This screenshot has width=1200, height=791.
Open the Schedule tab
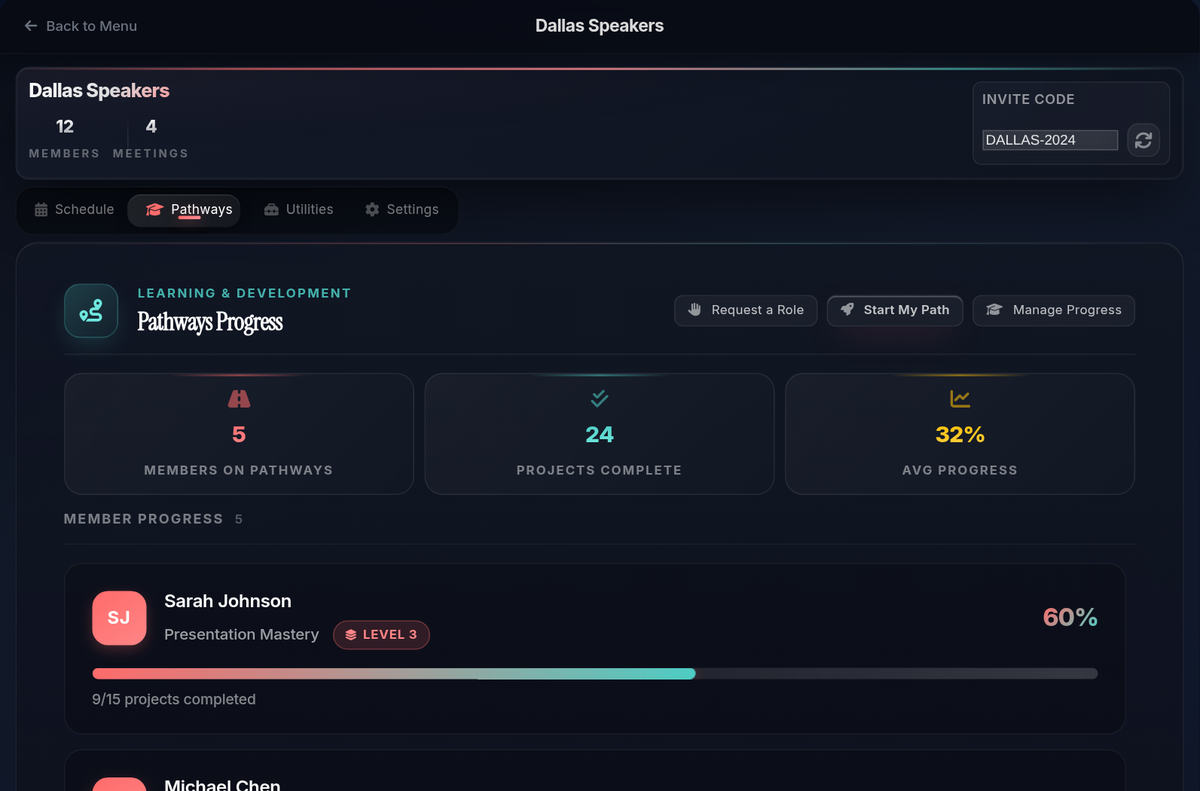coord(74,210)
